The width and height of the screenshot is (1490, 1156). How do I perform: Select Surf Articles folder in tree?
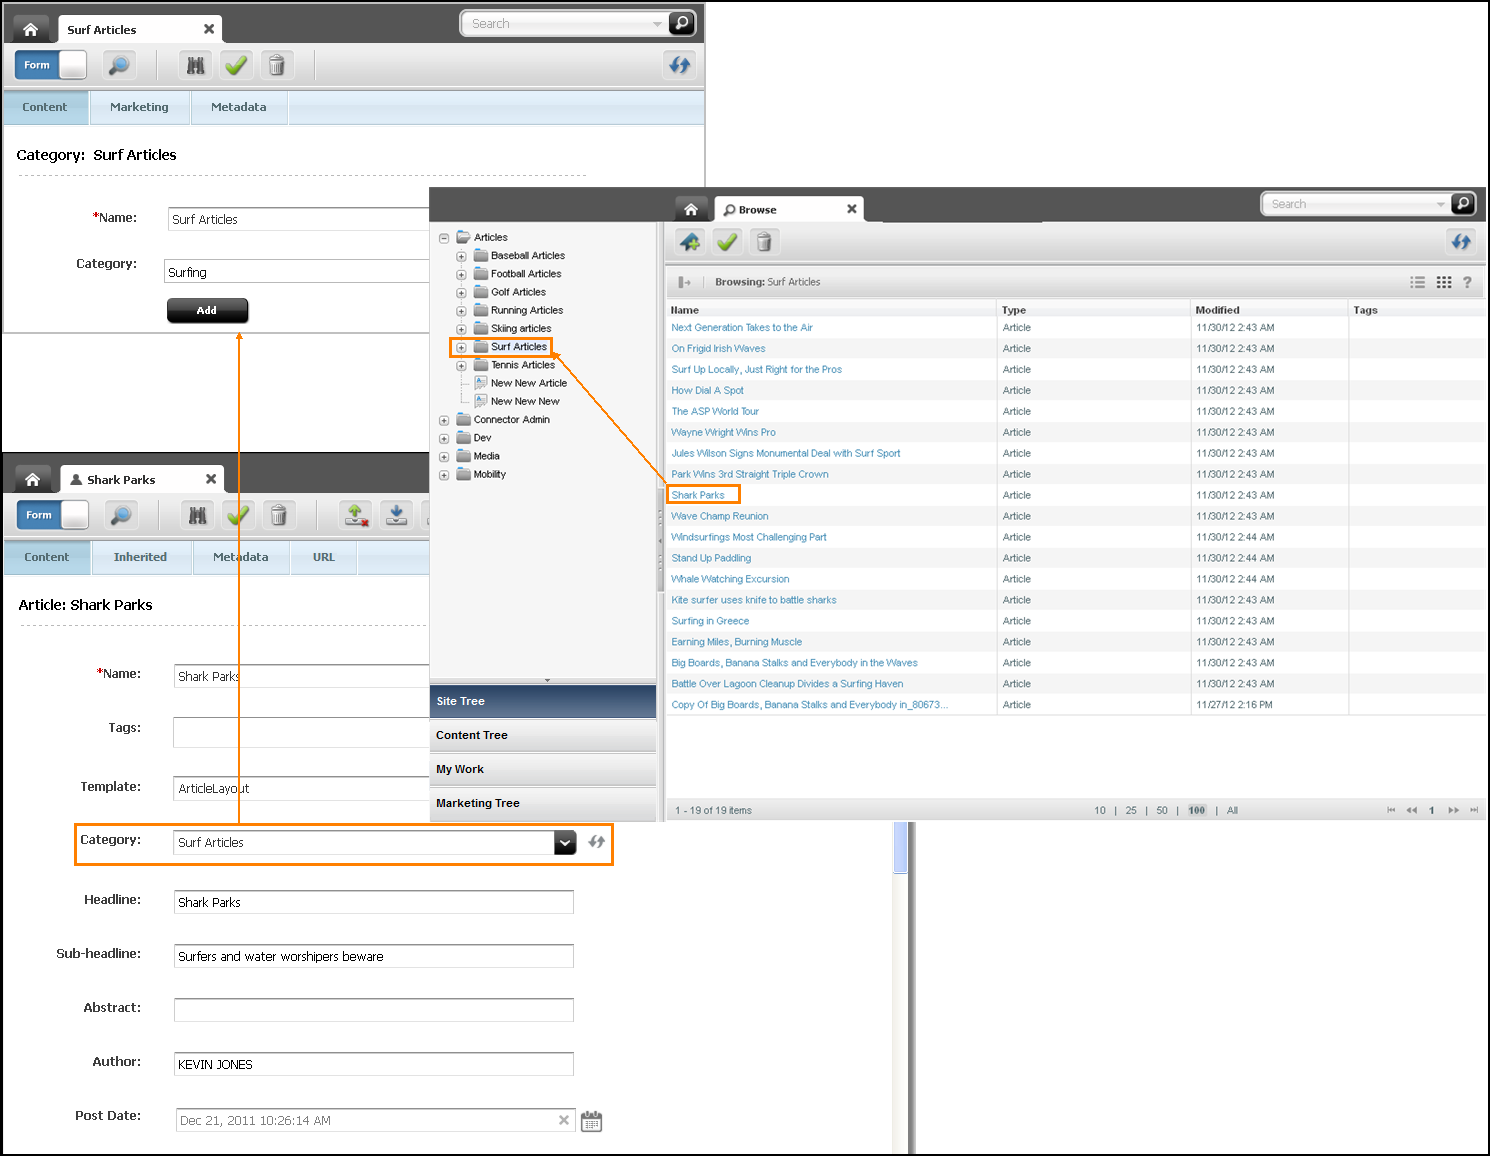coord(519,347)
